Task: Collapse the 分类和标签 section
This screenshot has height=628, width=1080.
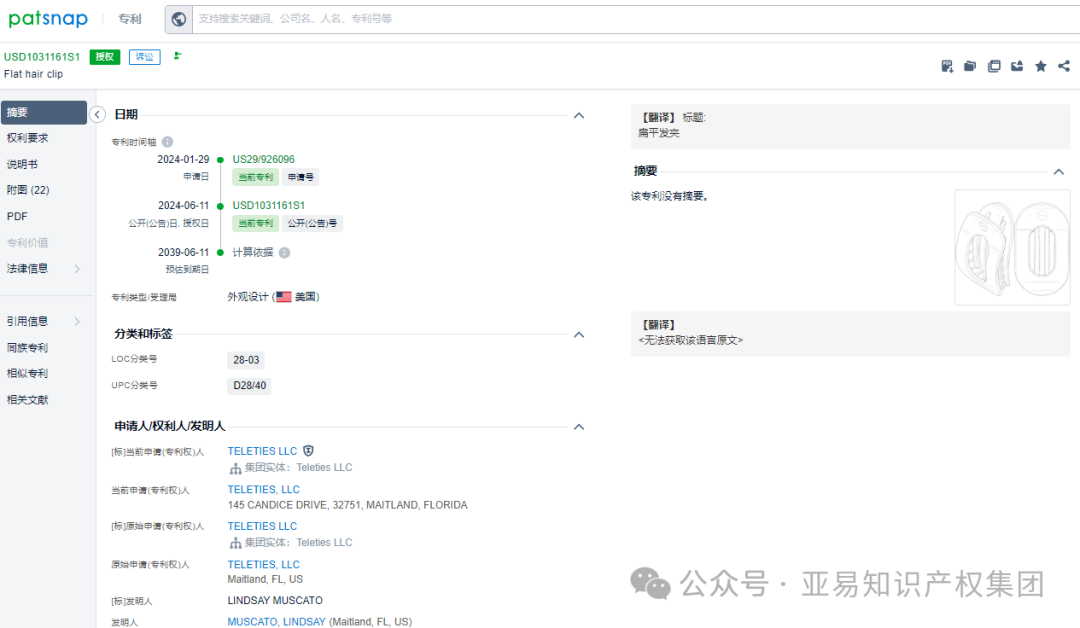Action: (x=579, y=335)
